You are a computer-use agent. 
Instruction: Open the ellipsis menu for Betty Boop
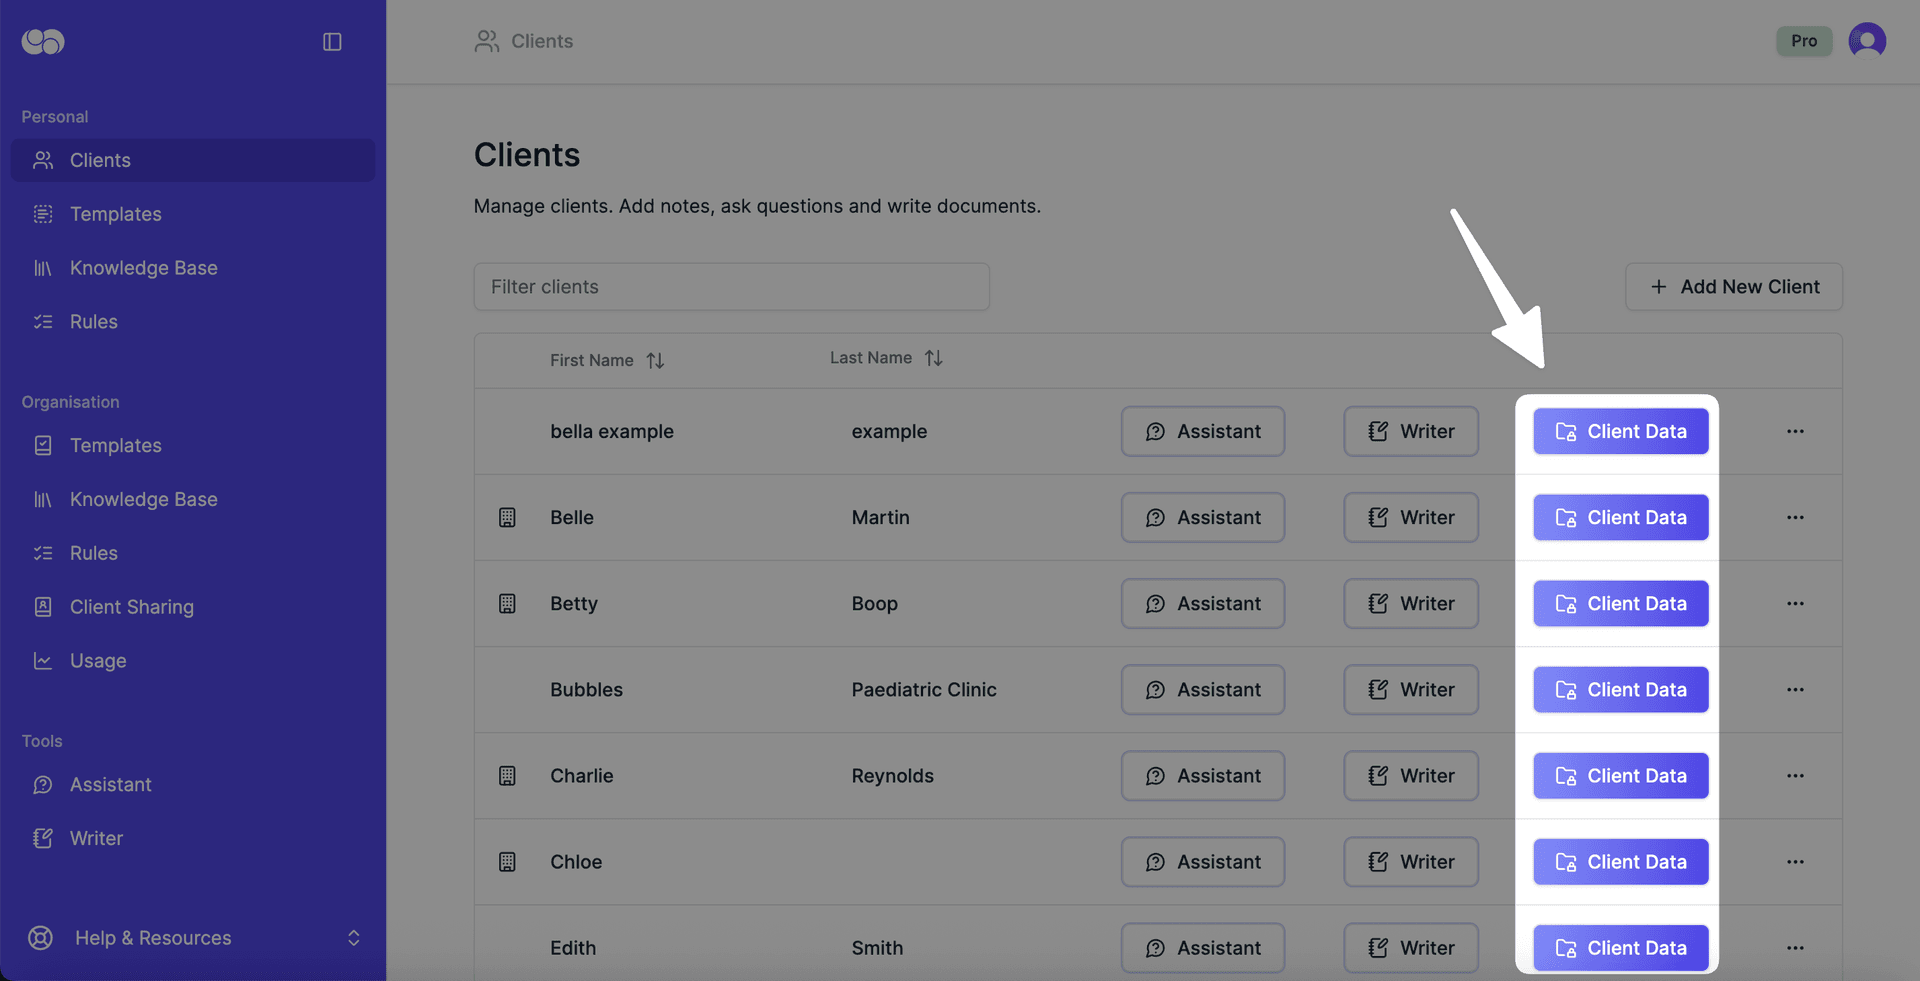pyautogui.click(x=1795, y=603)
